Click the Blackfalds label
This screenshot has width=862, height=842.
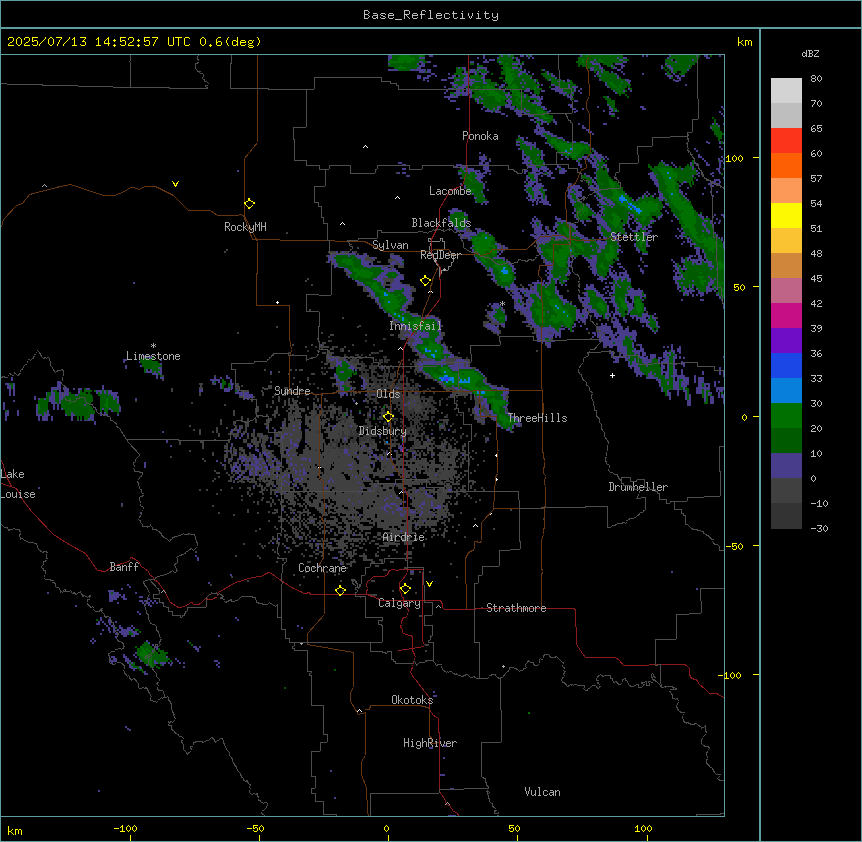(x=441, y=223)
